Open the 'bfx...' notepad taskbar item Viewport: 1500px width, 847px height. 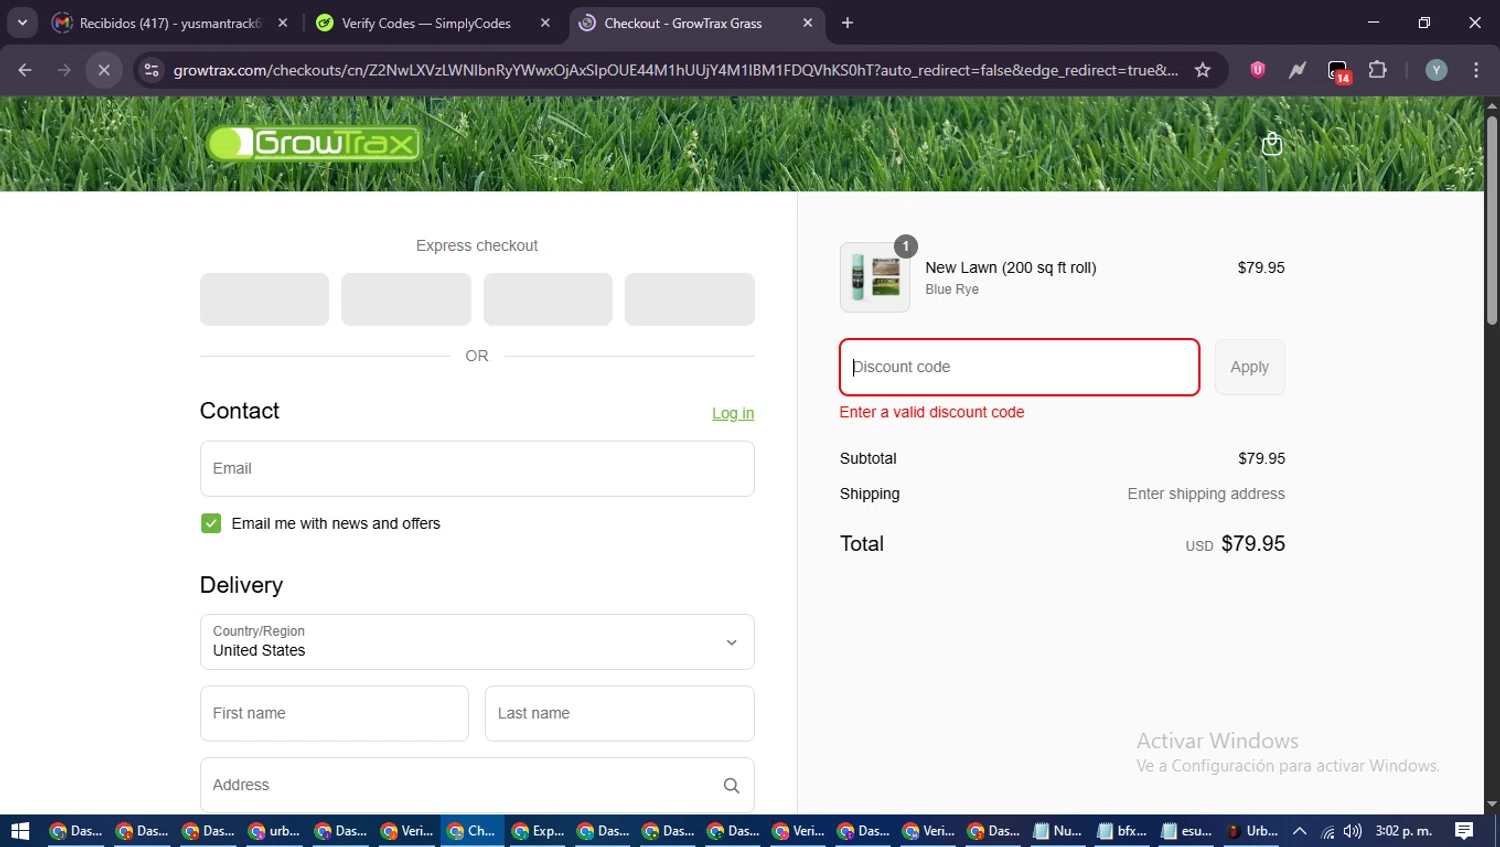click(x=1123, y=831)
